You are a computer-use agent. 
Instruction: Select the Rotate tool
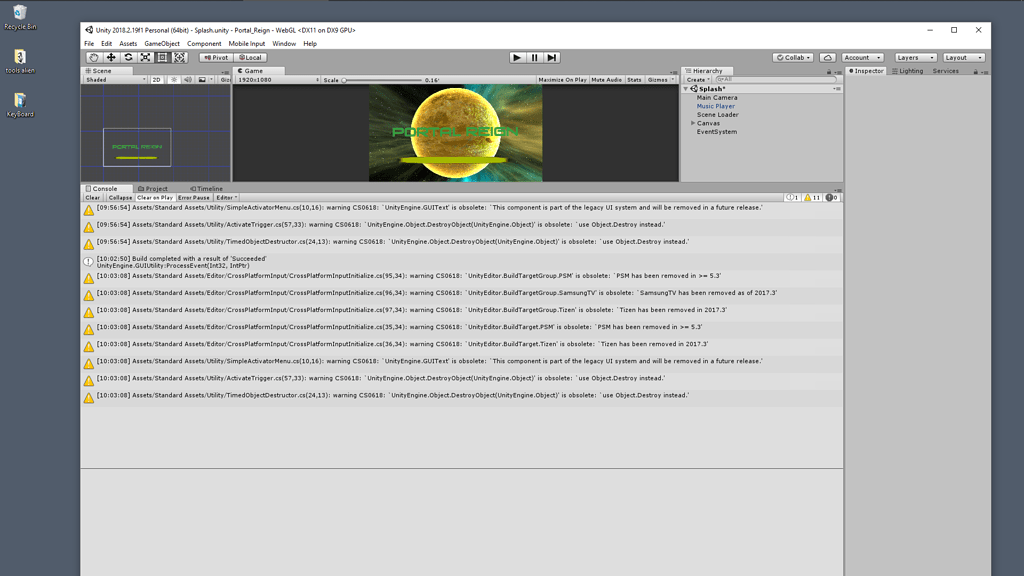[126, 57]
